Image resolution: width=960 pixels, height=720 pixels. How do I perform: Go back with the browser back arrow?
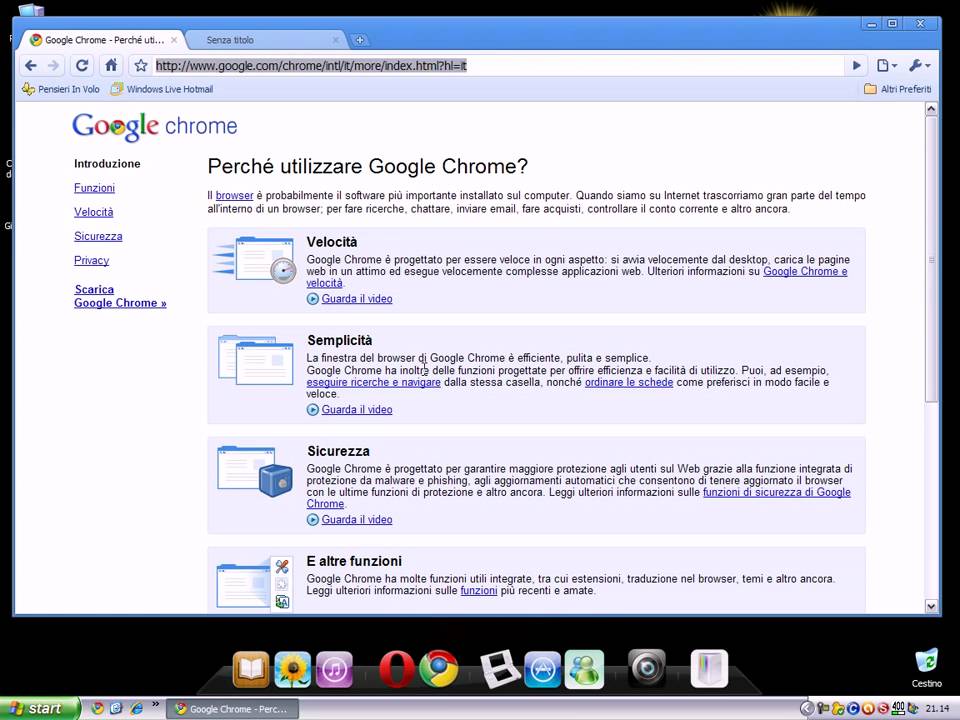pos(31,66)
